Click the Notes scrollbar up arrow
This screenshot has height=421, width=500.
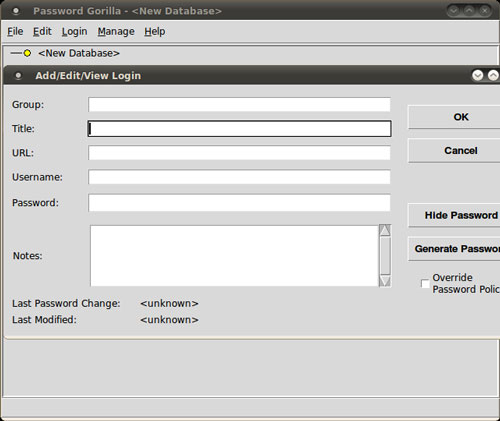click(385, 230)
